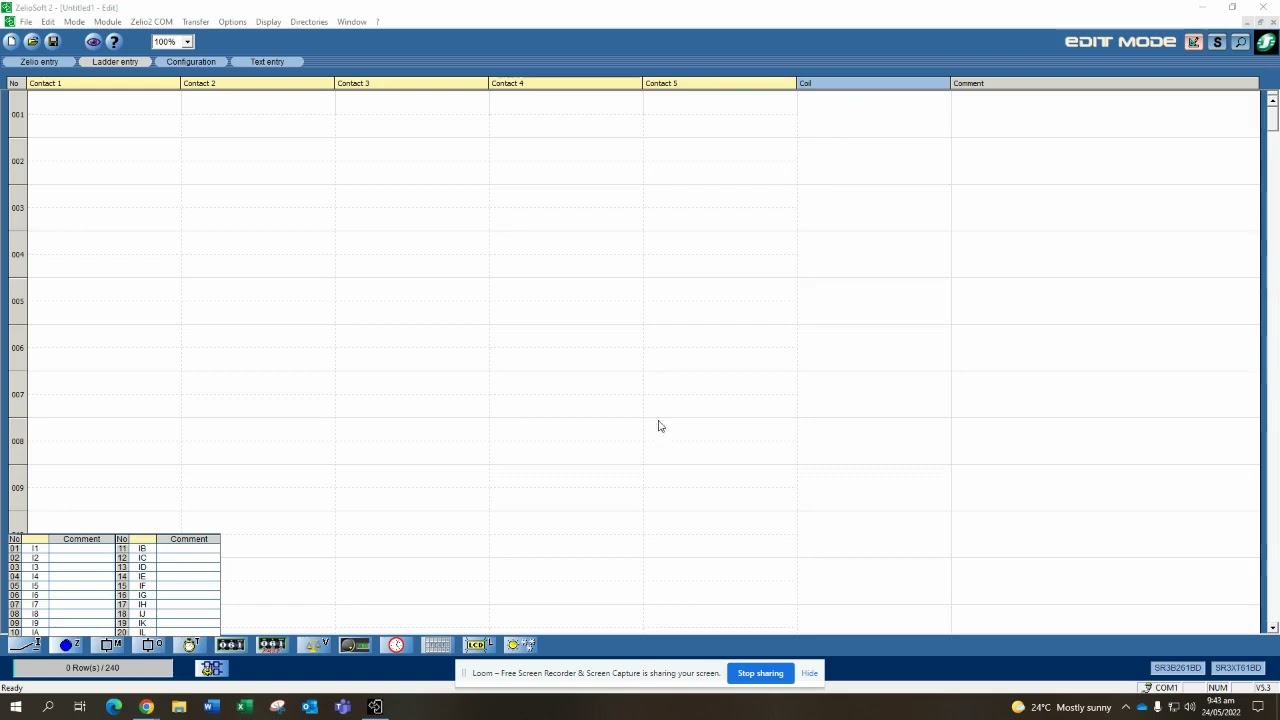Pick the timers T icon

pyautogui.click(x=190, y=645)
